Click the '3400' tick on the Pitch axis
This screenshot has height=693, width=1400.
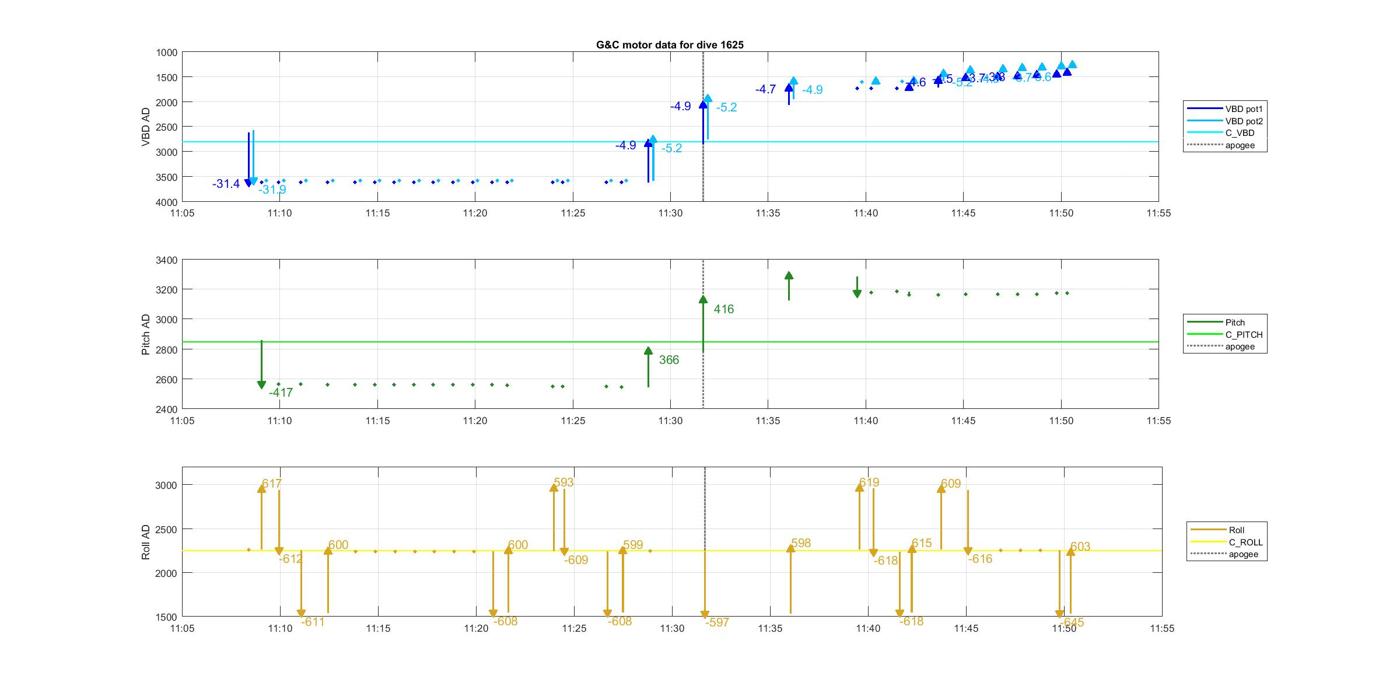click(x=167, y=260)
